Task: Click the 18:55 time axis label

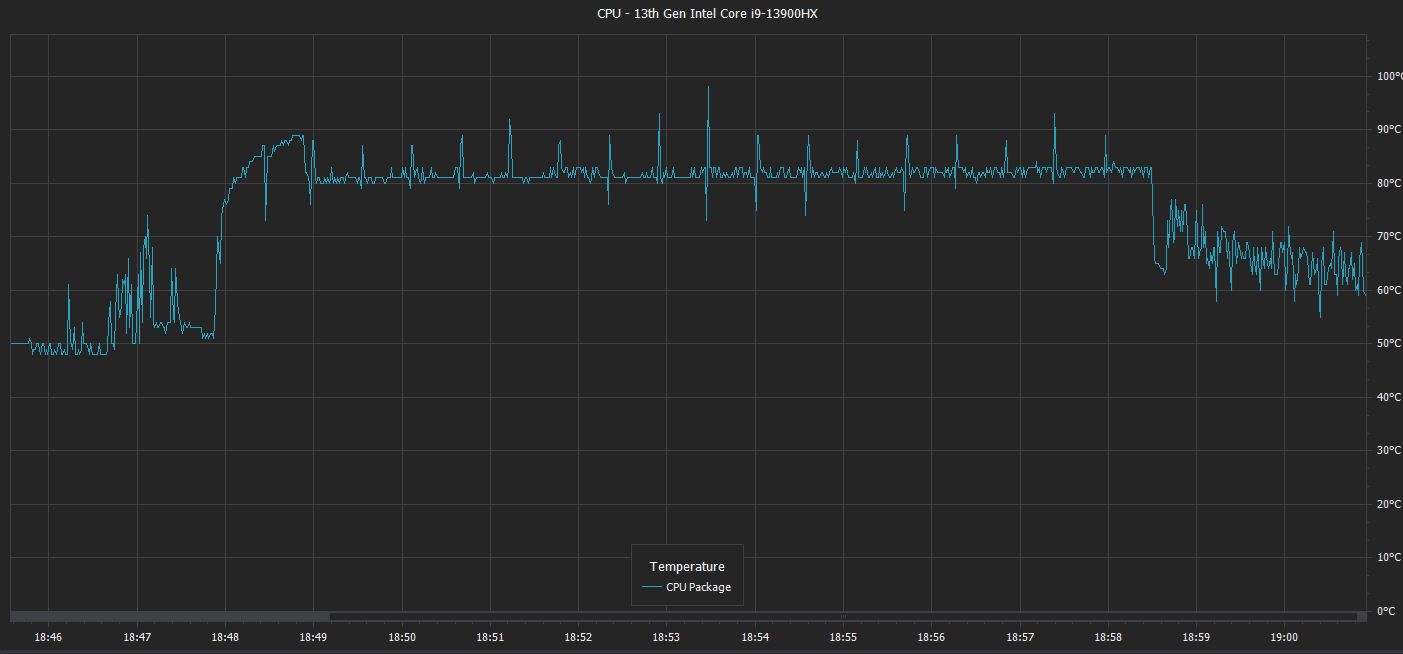Action: point(843,637)
